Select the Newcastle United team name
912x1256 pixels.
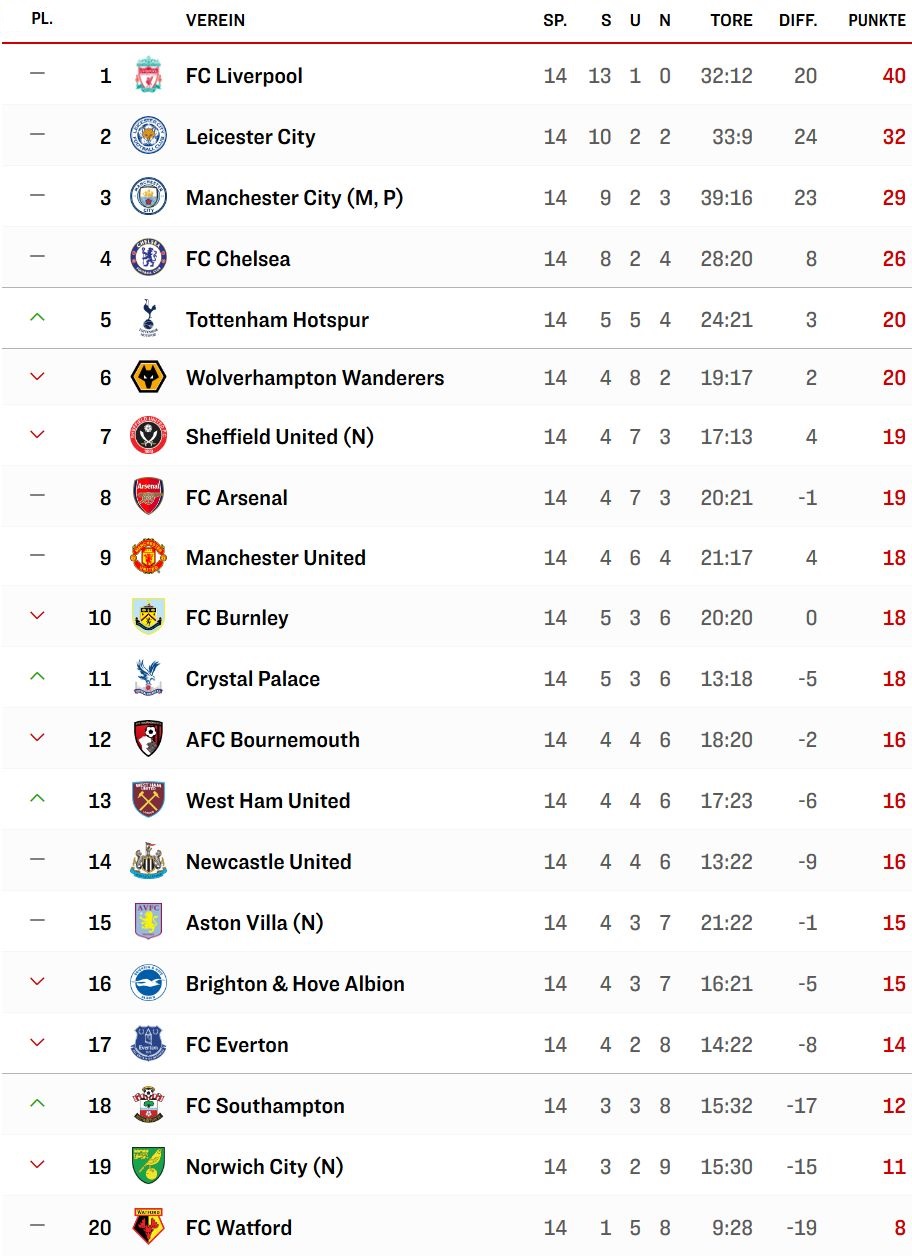[269, 862]
